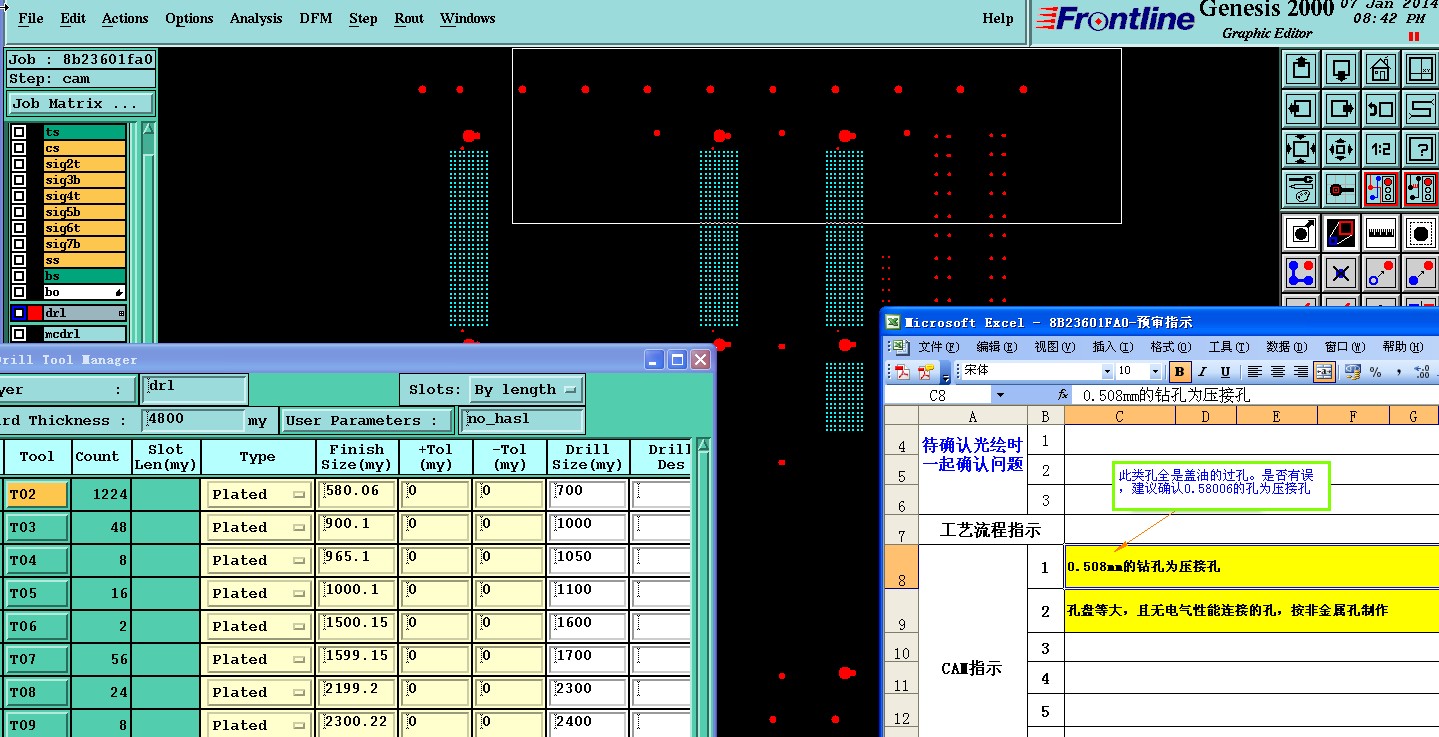This screenshot has width=1439, height=737.
Task: Click the Board Thickness 4800 field
Action: point(194,420)
